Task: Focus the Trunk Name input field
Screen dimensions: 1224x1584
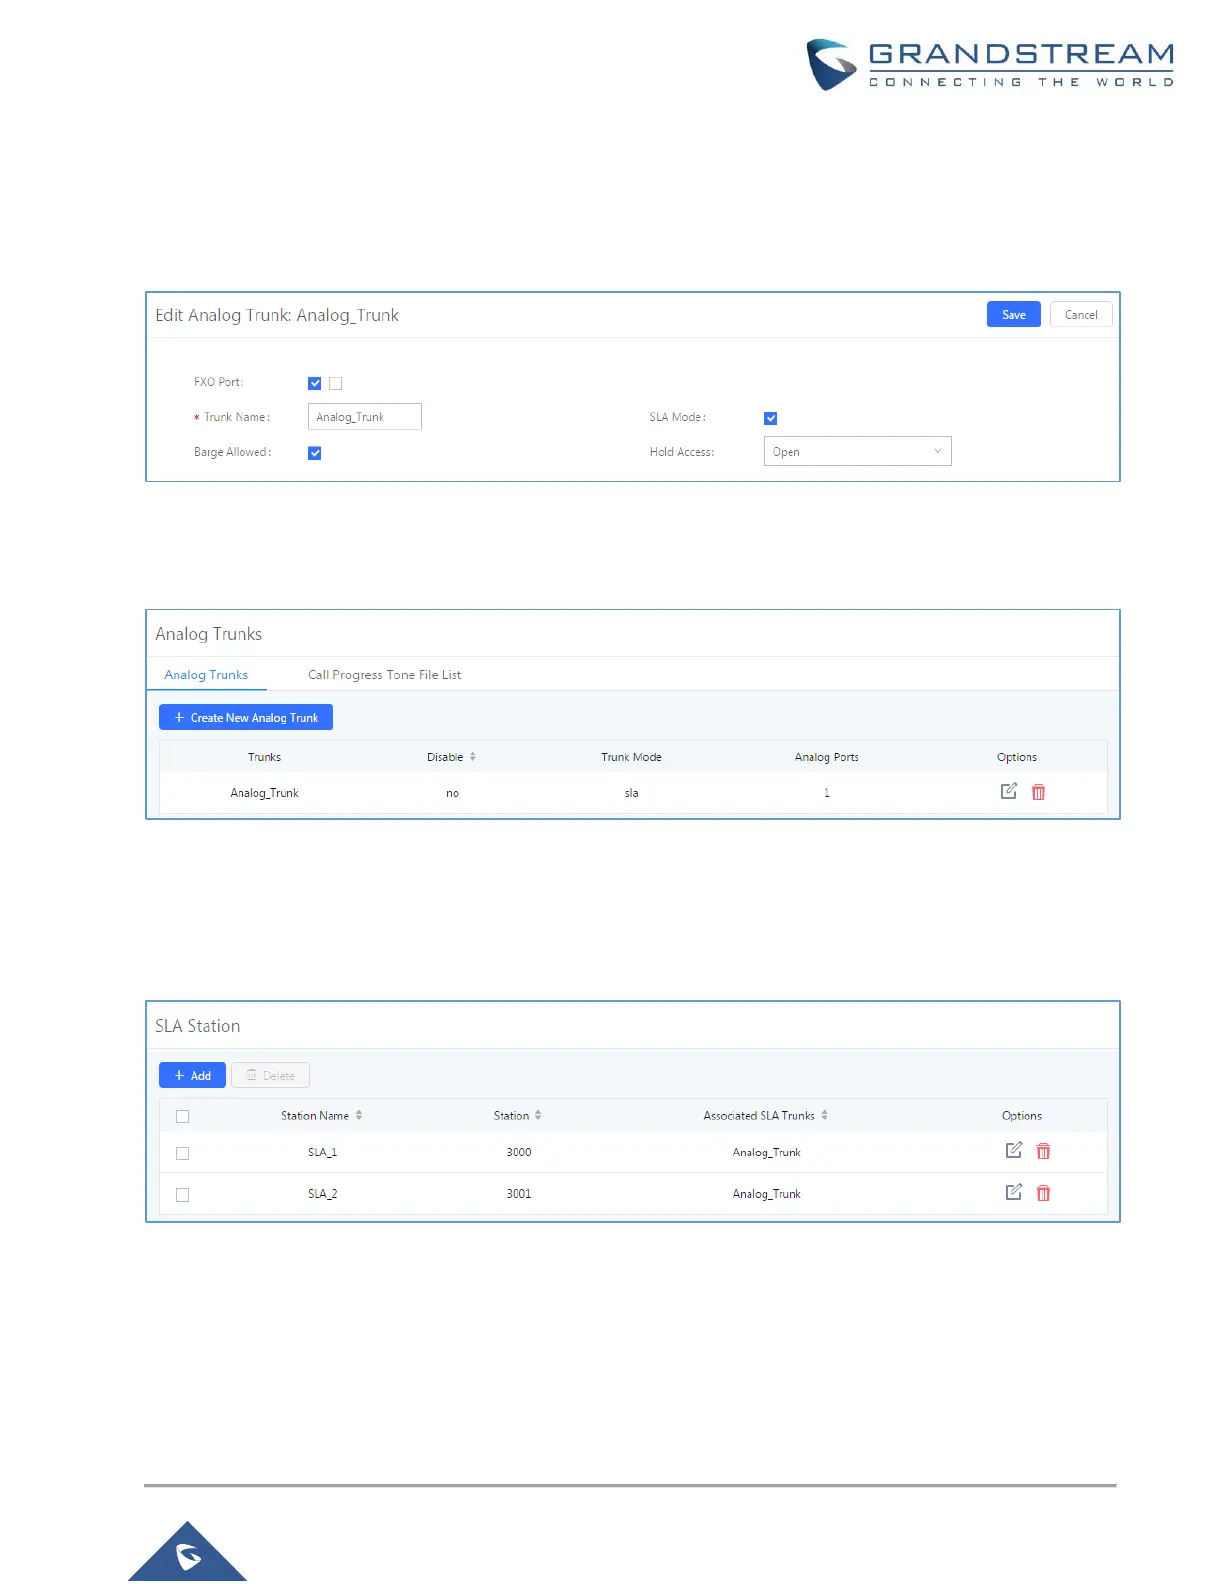Action: (x=364, y=417)
